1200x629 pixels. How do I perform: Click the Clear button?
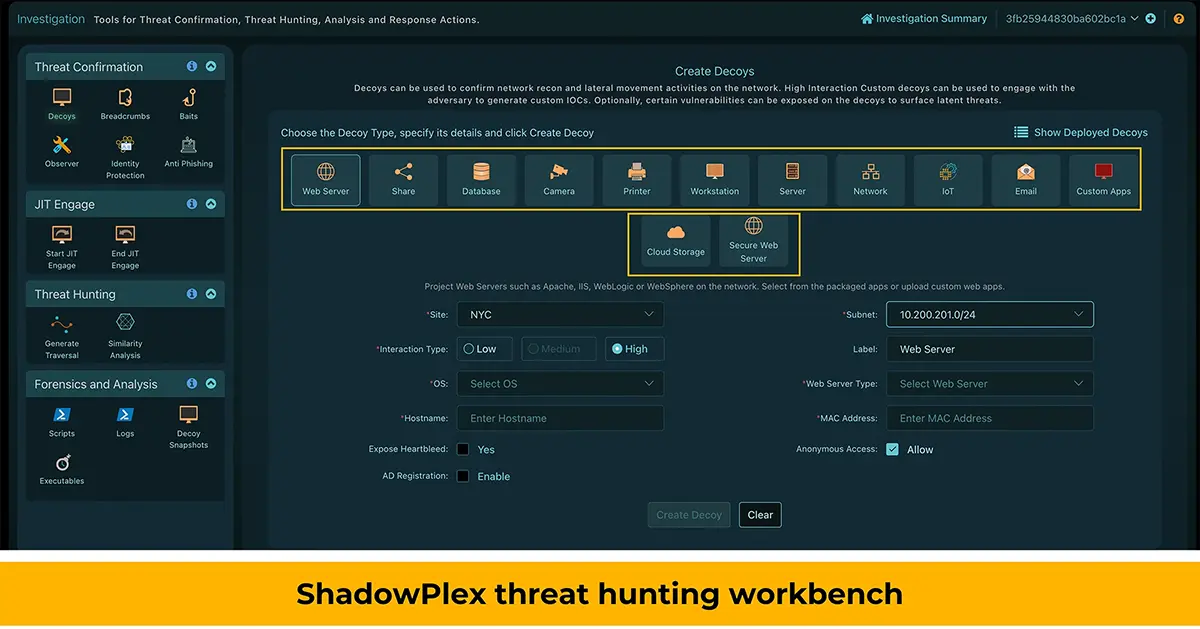[761, 515]
